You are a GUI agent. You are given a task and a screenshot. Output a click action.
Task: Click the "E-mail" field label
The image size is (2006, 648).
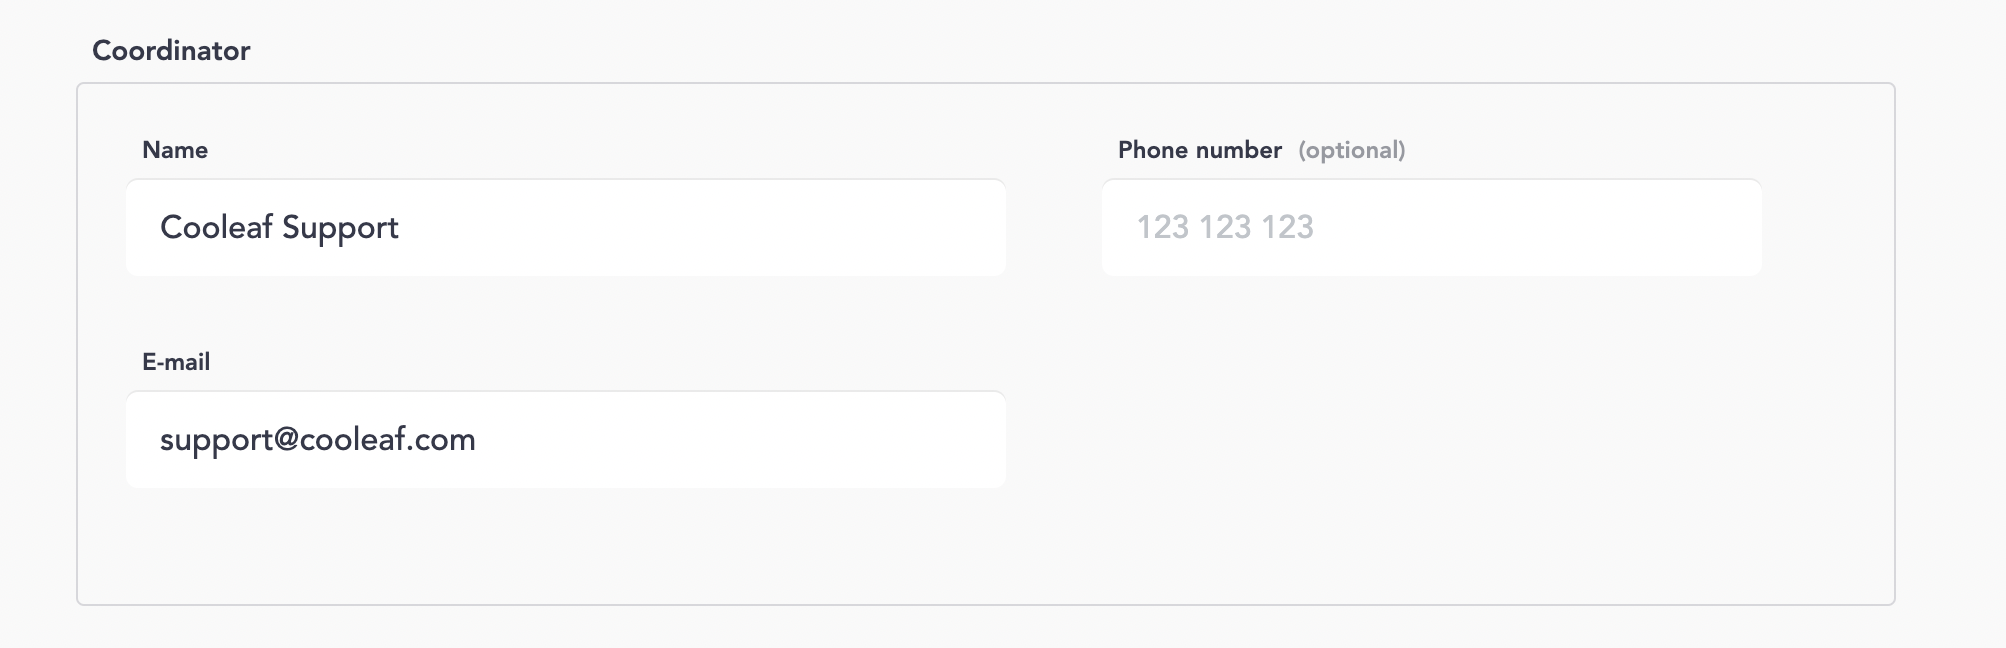click(176, 362)
